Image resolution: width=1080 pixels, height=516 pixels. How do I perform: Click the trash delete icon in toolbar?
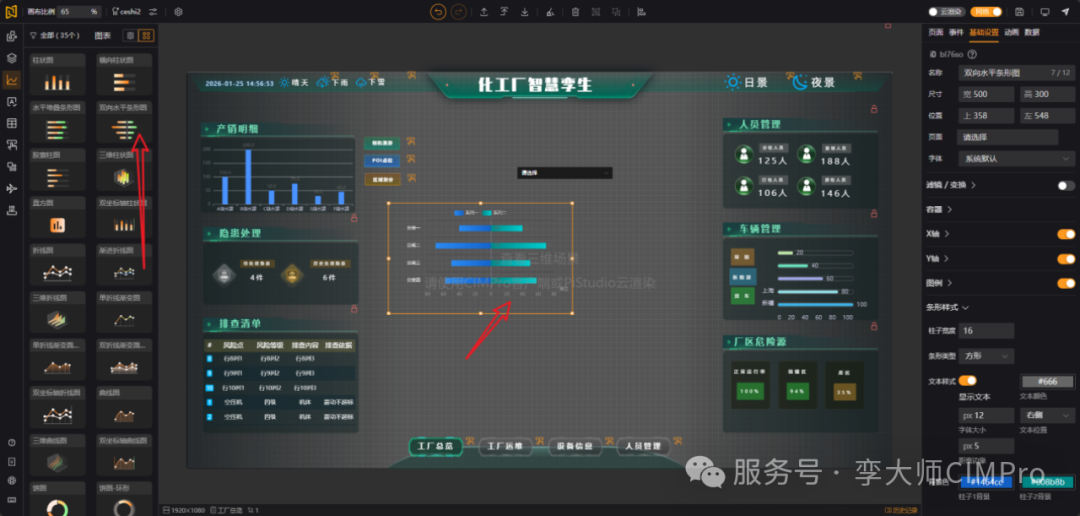point(575,12)
